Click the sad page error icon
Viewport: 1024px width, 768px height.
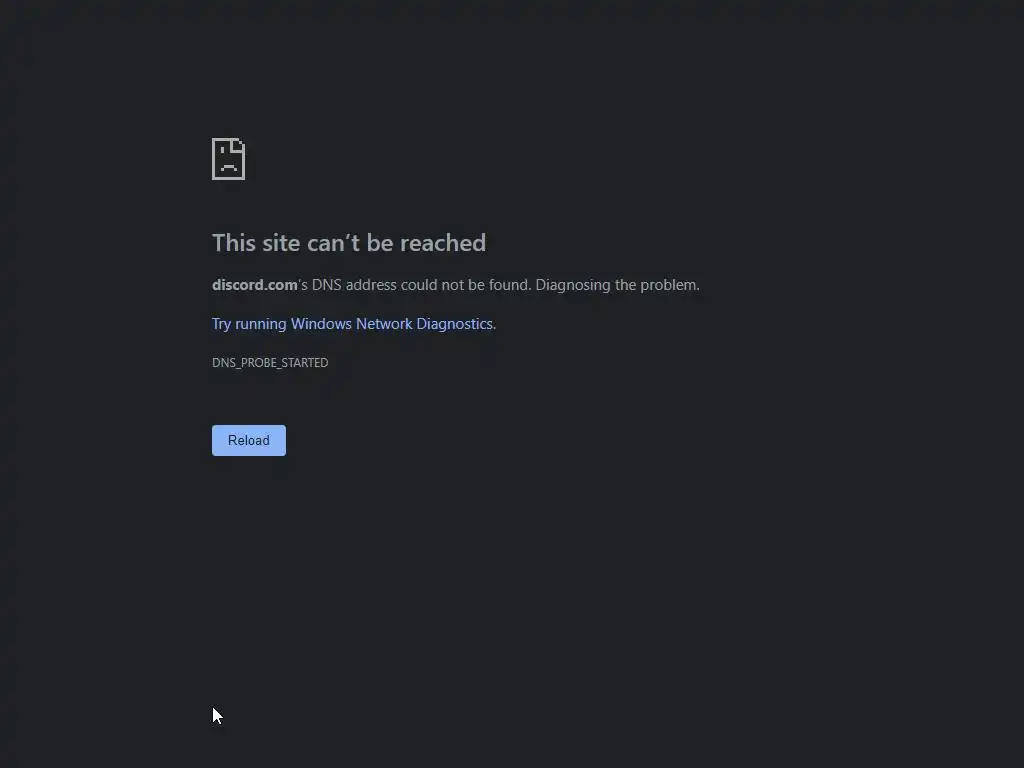229,159
